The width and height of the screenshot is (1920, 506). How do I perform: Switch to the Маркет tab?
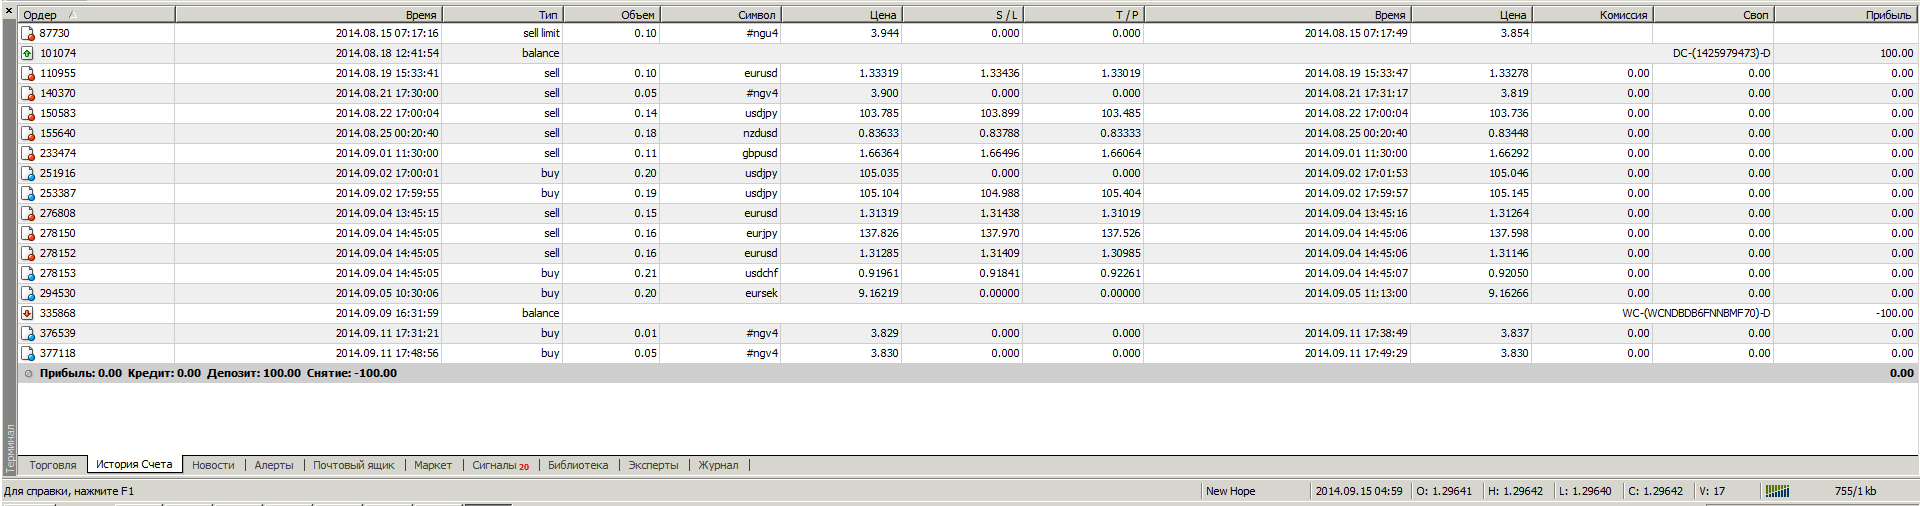coord(433,465)
